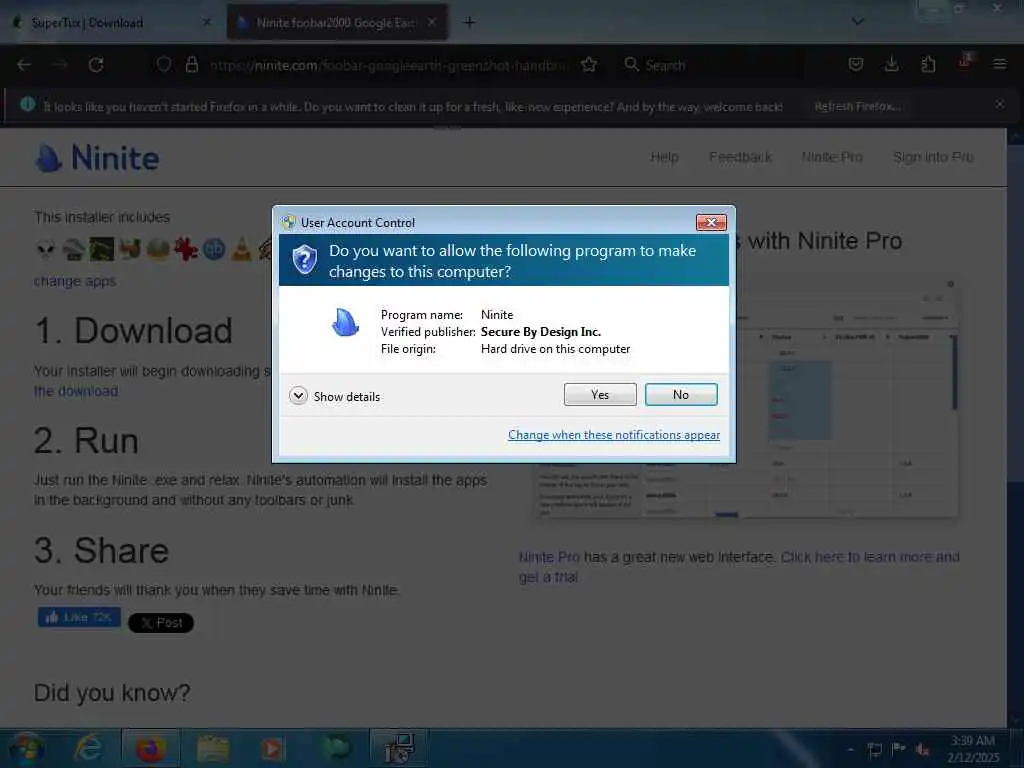Go forward to the next page

point(60,65)
